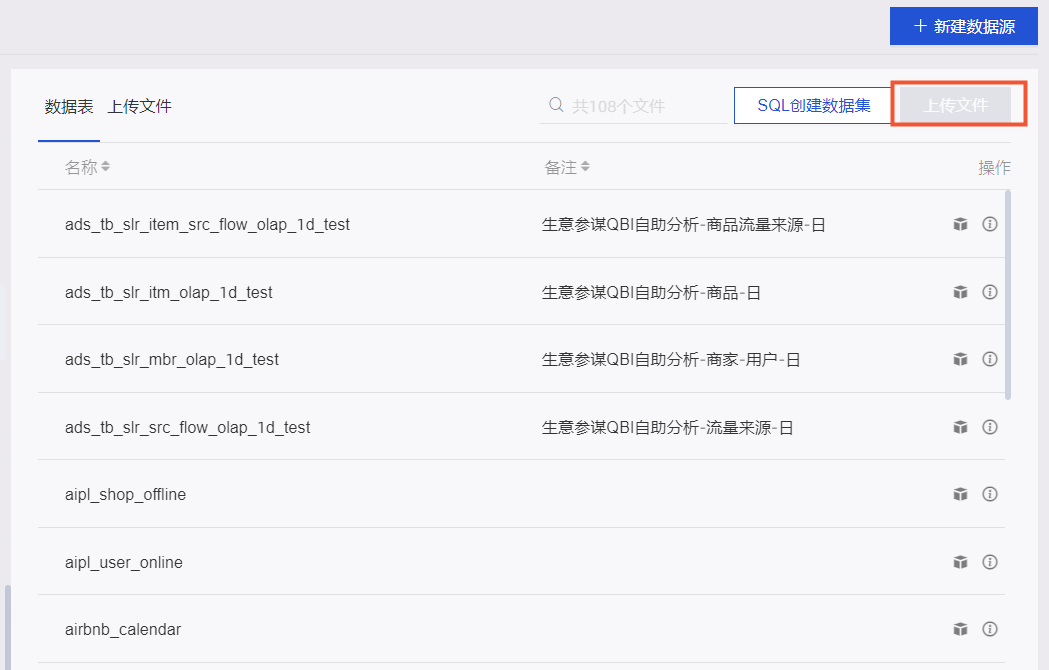Switch to the 上传文件 tab
The width and height of the screenshot is (1049, 670).
point(139,106)
